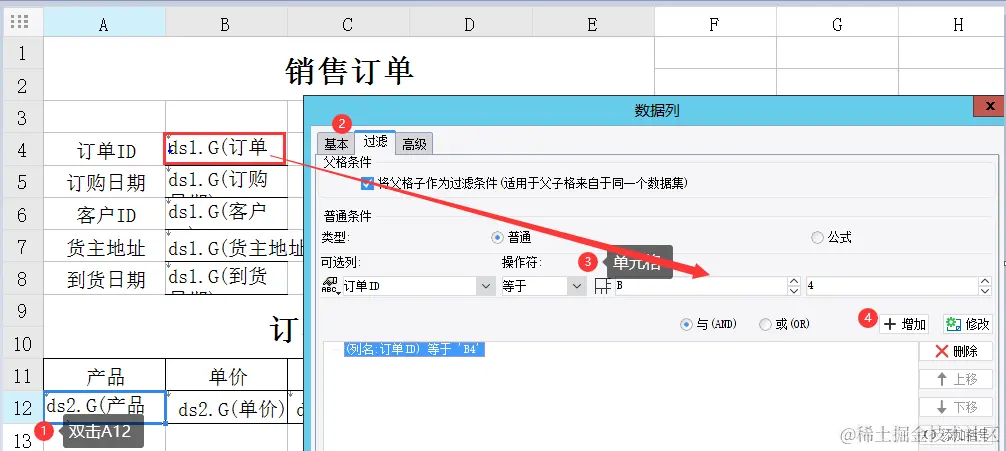1006x451 pixels.
Task: Select column header C
Action: tap(348, 24)
